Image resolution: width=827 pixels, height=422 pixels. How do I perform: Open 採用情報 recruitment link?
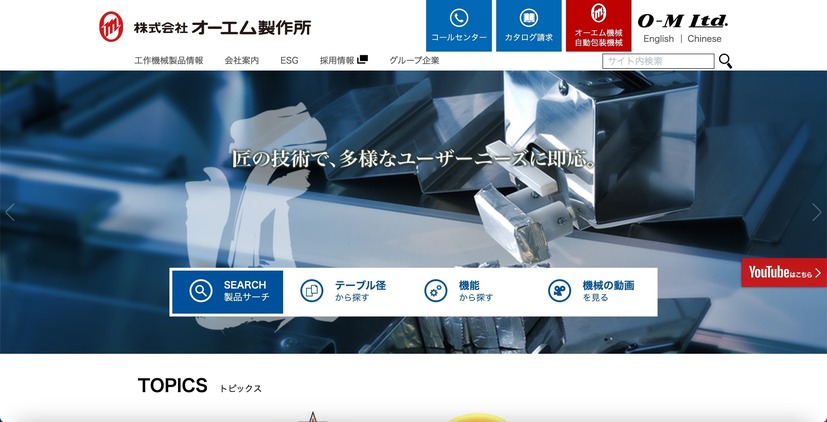[343, 61]
